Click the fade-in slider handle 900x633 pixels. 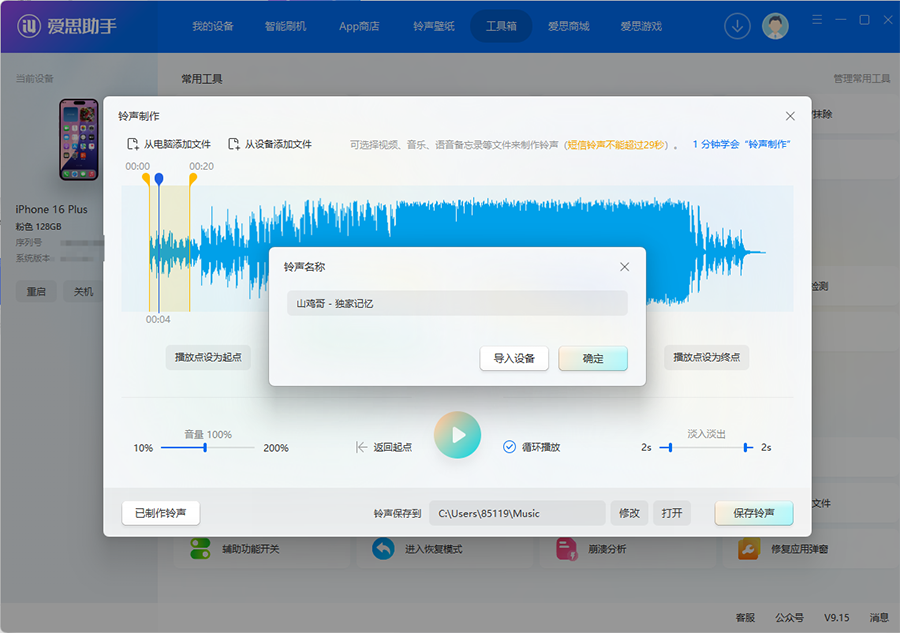point(670,447)
